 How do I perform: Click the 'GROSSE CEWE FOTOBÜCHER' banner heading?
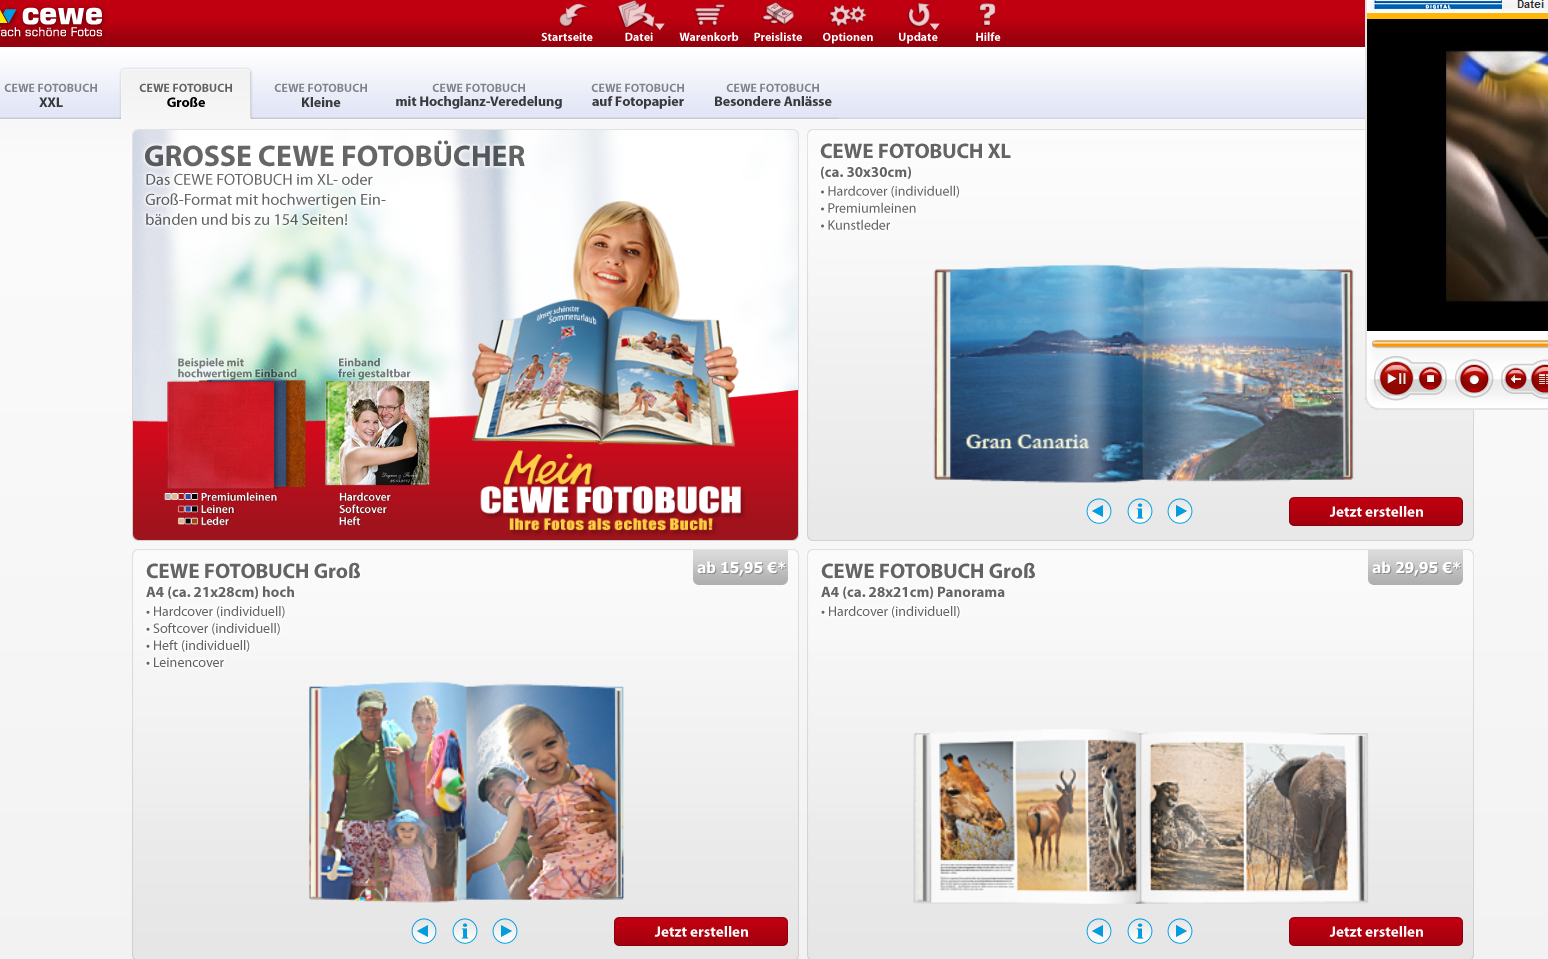pos(335,156)
